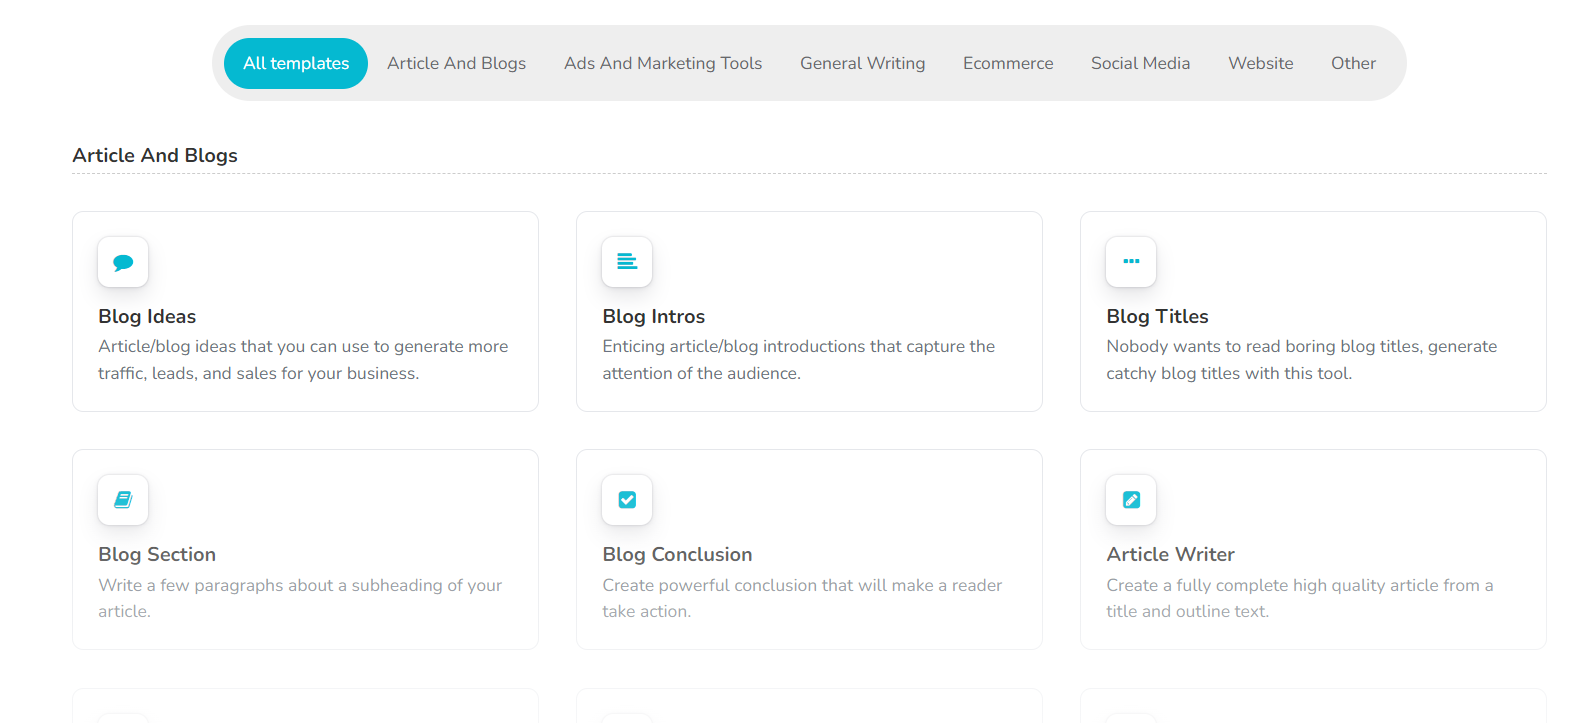Open the Blog Conclusion template title

677,554
